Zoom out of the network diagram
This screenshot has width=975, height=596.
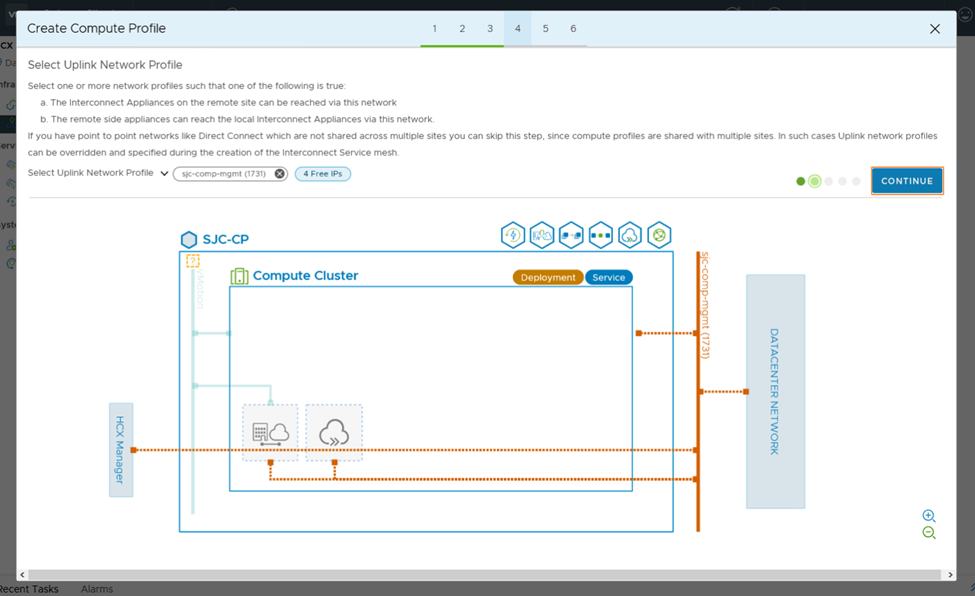[929, 533]
